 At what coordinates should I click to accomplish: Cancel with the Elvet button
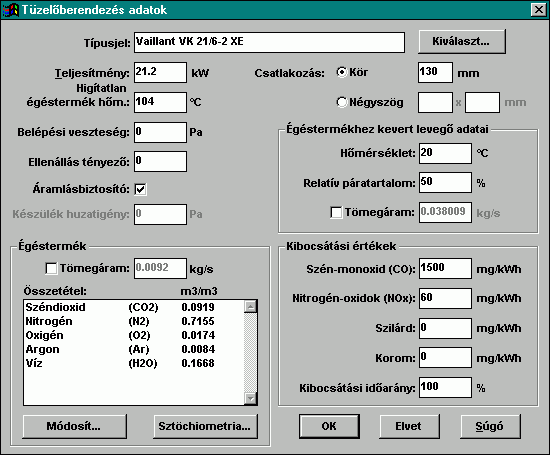coord(409,426)
